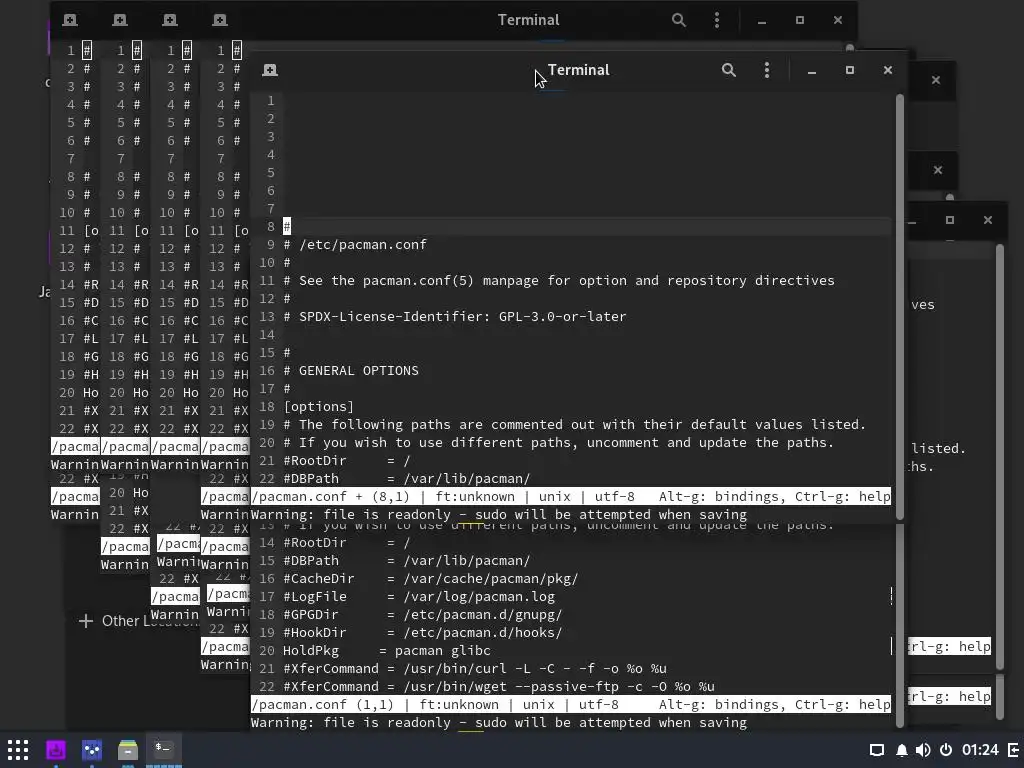Click the SPDX-License-Identifier line
This screenshot has width=1024, height=768.
pos(455,317)
